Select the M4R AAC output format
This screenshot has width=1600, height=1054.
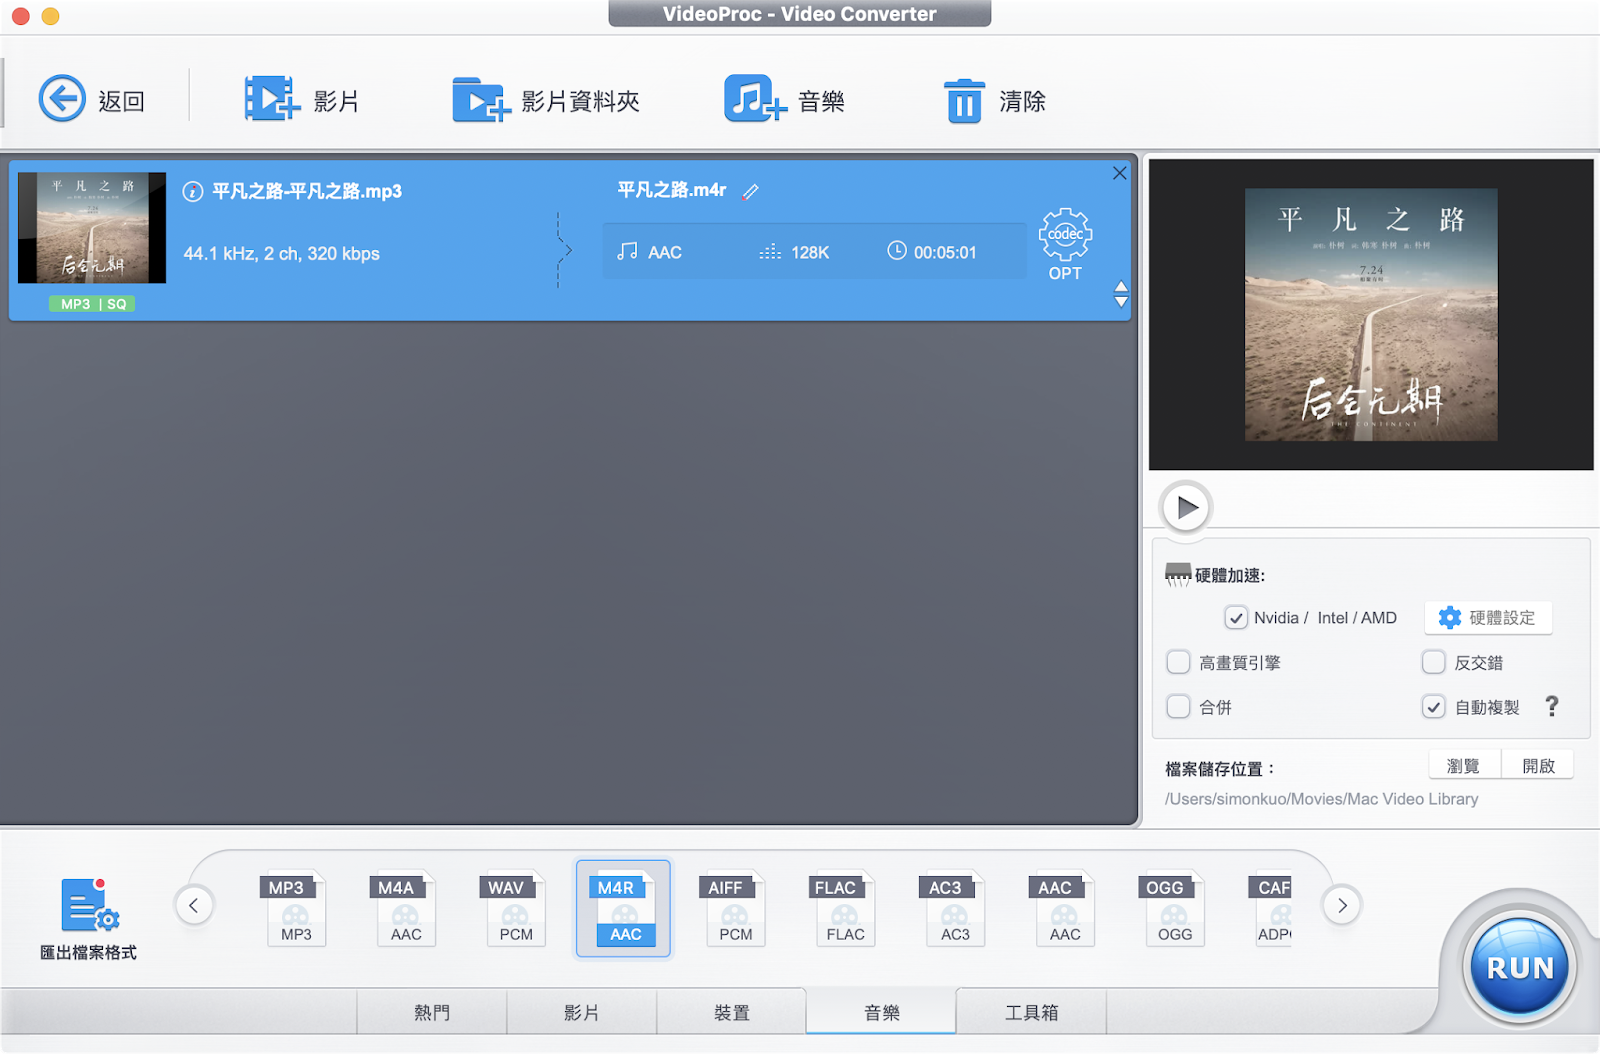click(624, 909)
